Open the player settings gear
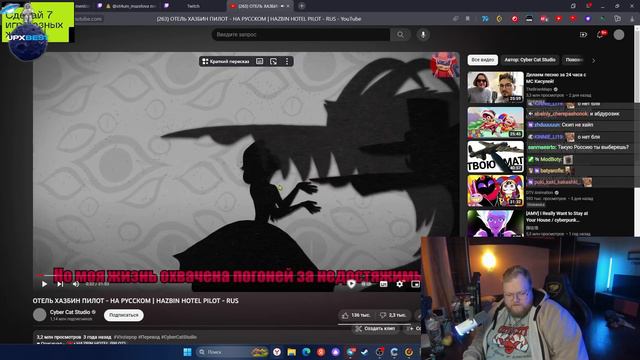The height and width of the screenshot is (360, 640). 400,284
